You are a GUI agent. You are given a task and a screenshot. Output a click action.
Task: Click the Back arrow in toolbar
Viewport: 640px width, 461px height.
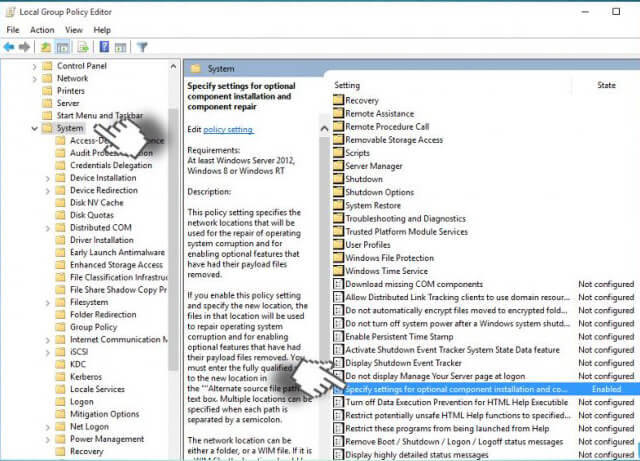pos(11,46)
